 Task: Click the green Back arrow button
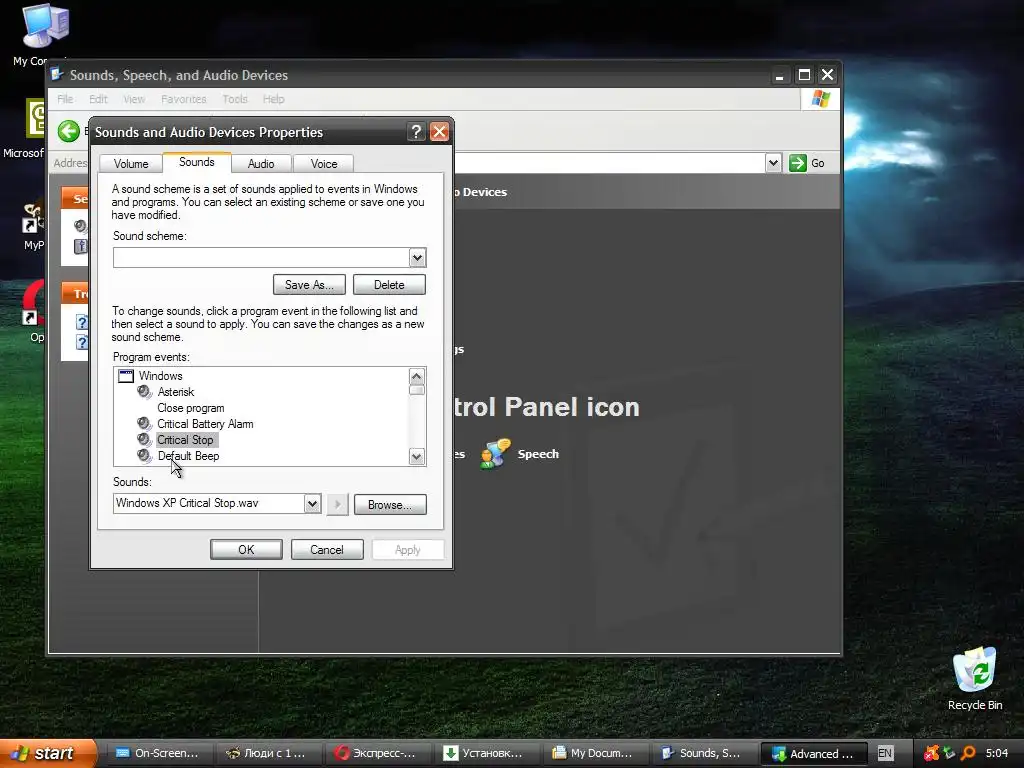[69, 131]
